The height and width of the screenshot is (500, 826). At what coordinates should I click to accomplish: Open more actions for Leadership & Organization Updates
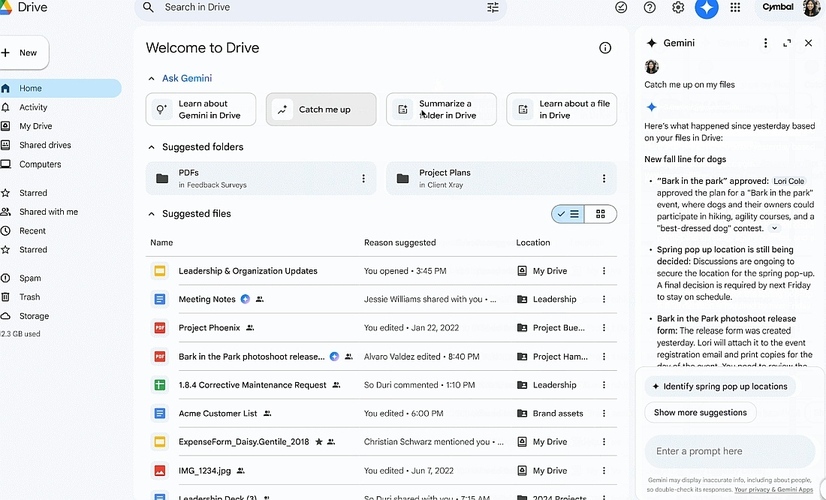[x=604, y=271]
